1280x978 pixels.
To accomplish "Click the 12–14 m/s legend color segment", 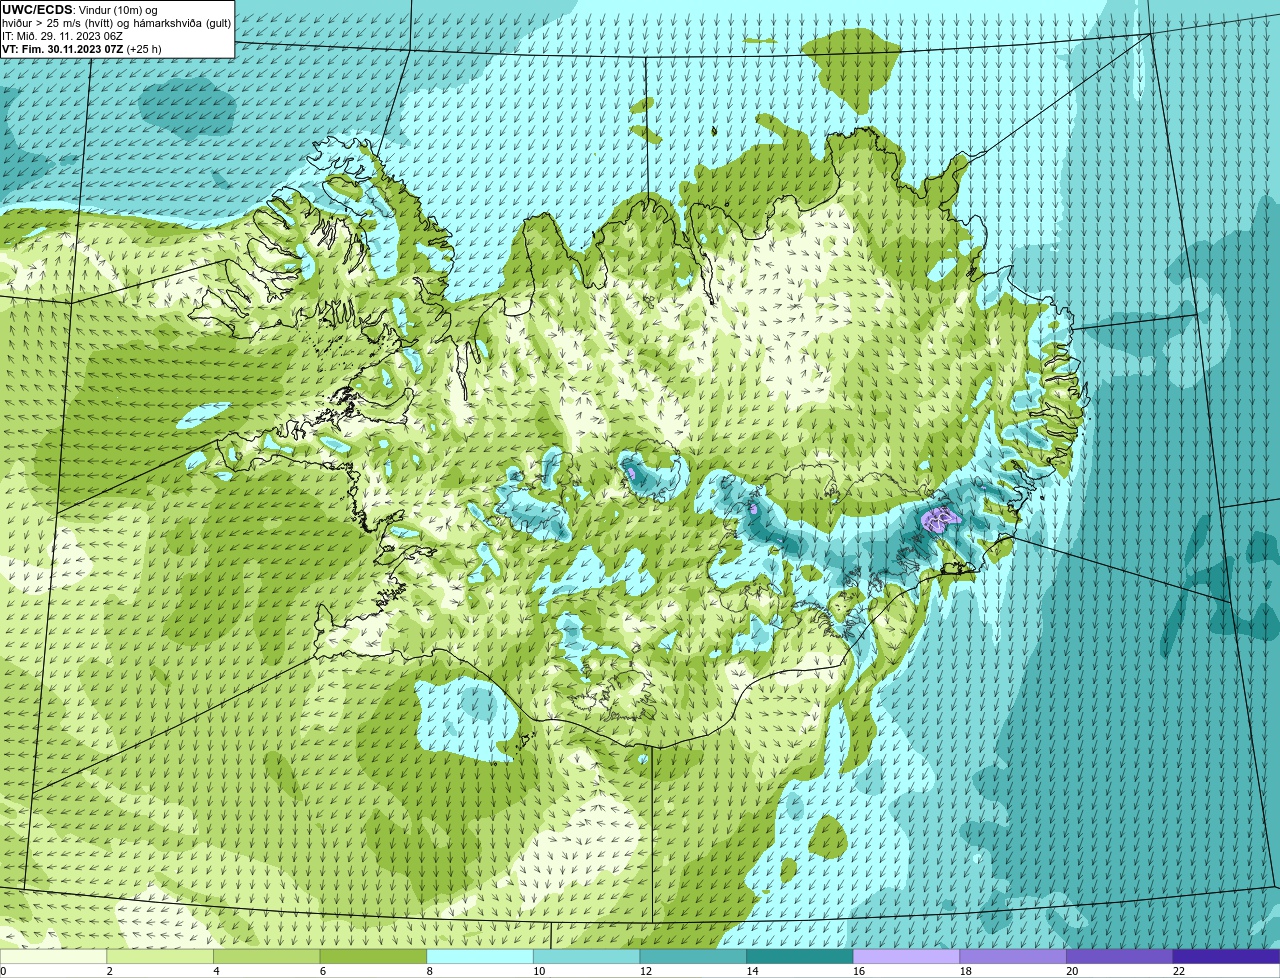I will point(693,956).
